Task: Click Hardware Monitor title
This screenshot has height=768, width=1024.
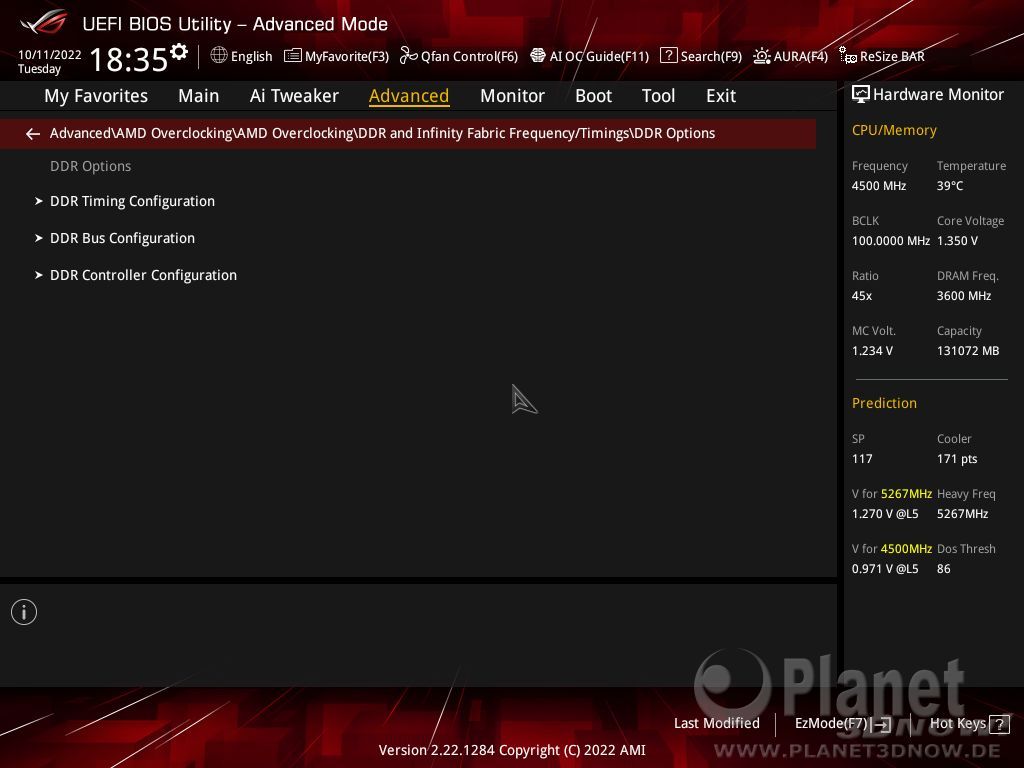Action: pyautogui.click(x=938, y=95)
